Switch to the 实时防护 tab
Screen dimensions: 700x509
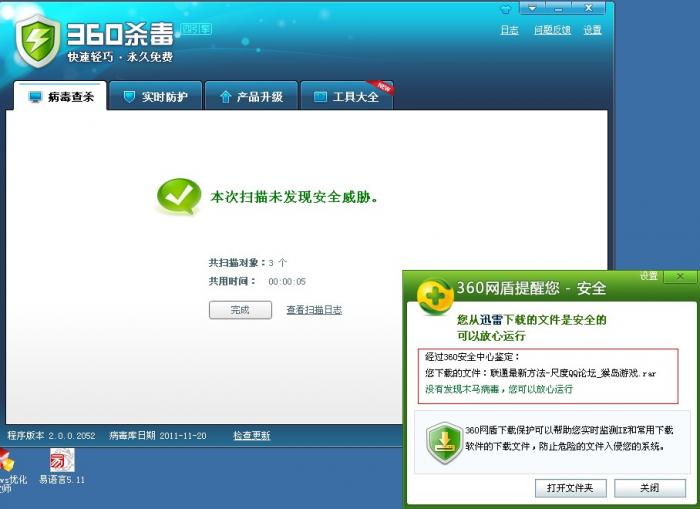pos(156,96)
